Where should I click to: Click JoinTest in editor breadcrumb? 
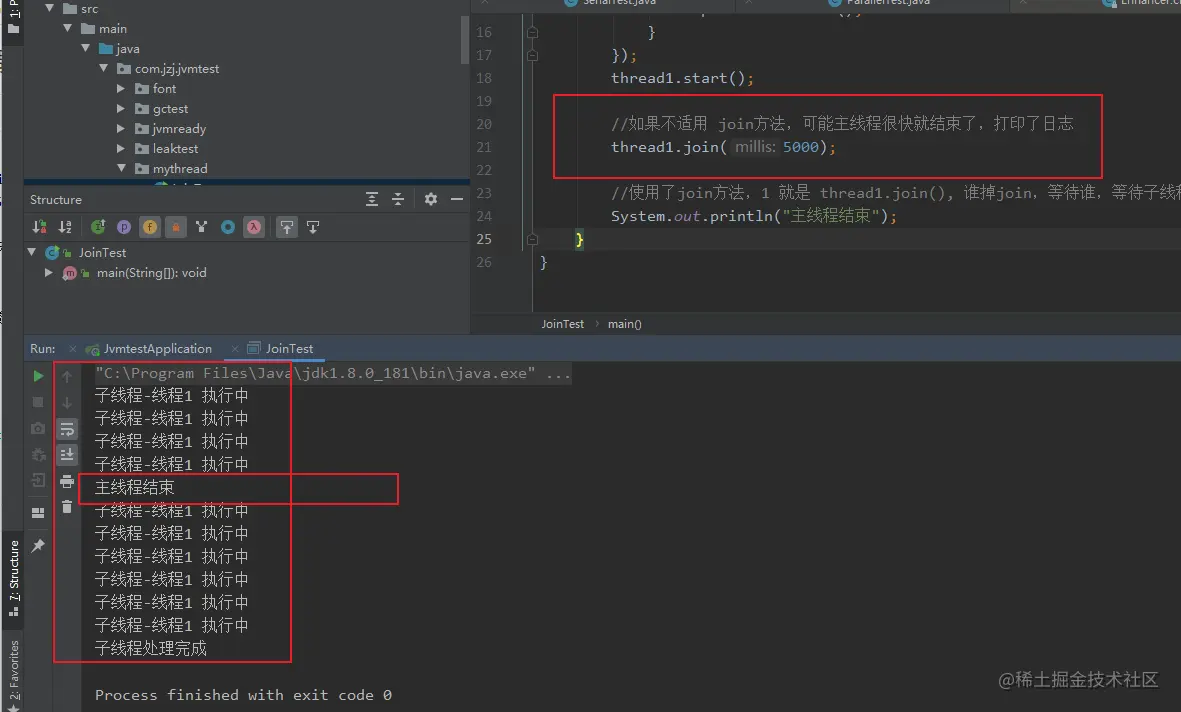tap(563, 324)
